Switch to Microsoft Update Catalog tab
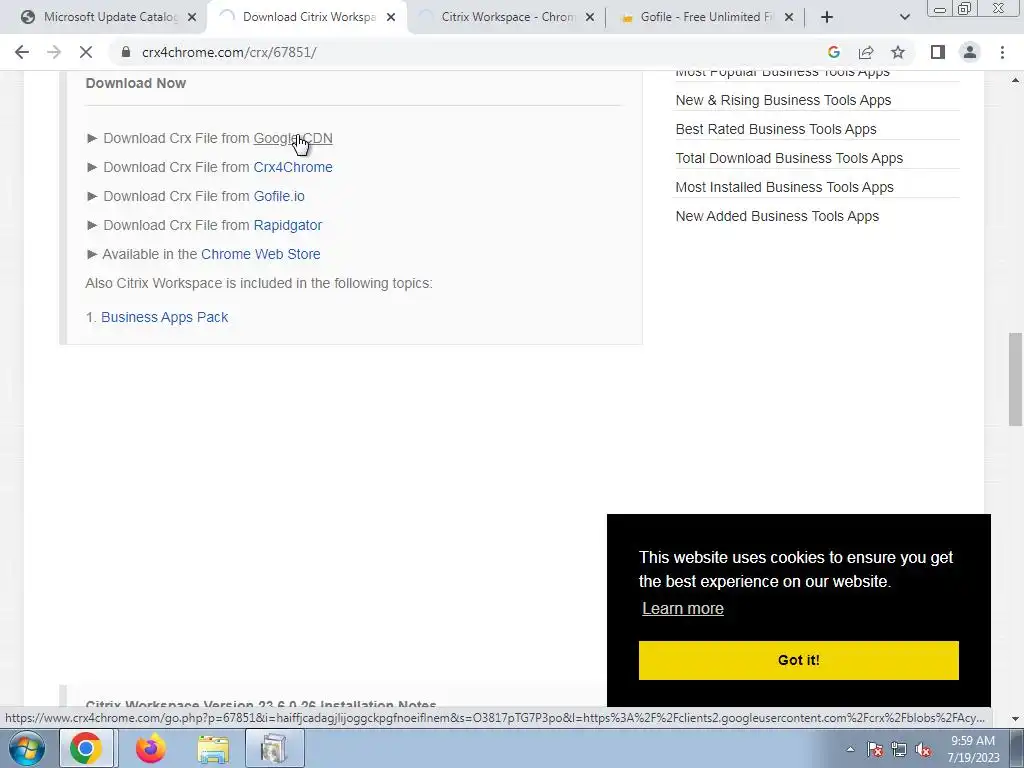The image size is (1024, 768). pyautogui.click(x=110, y=18)
